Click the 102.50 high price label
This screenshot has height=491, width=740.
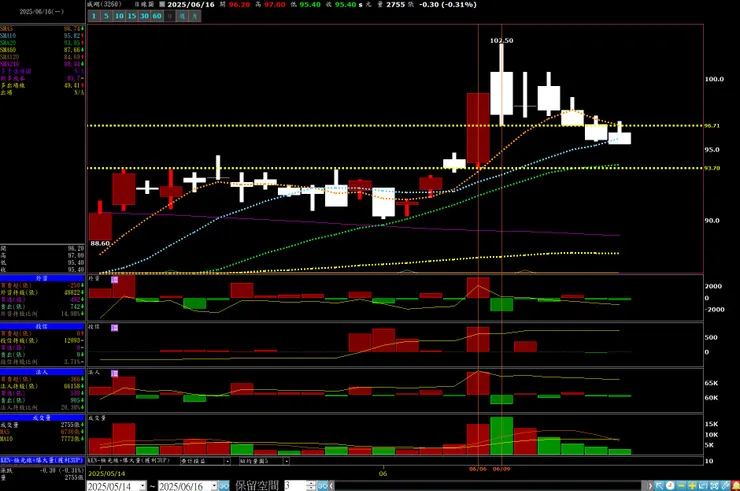tap(501, 41)
